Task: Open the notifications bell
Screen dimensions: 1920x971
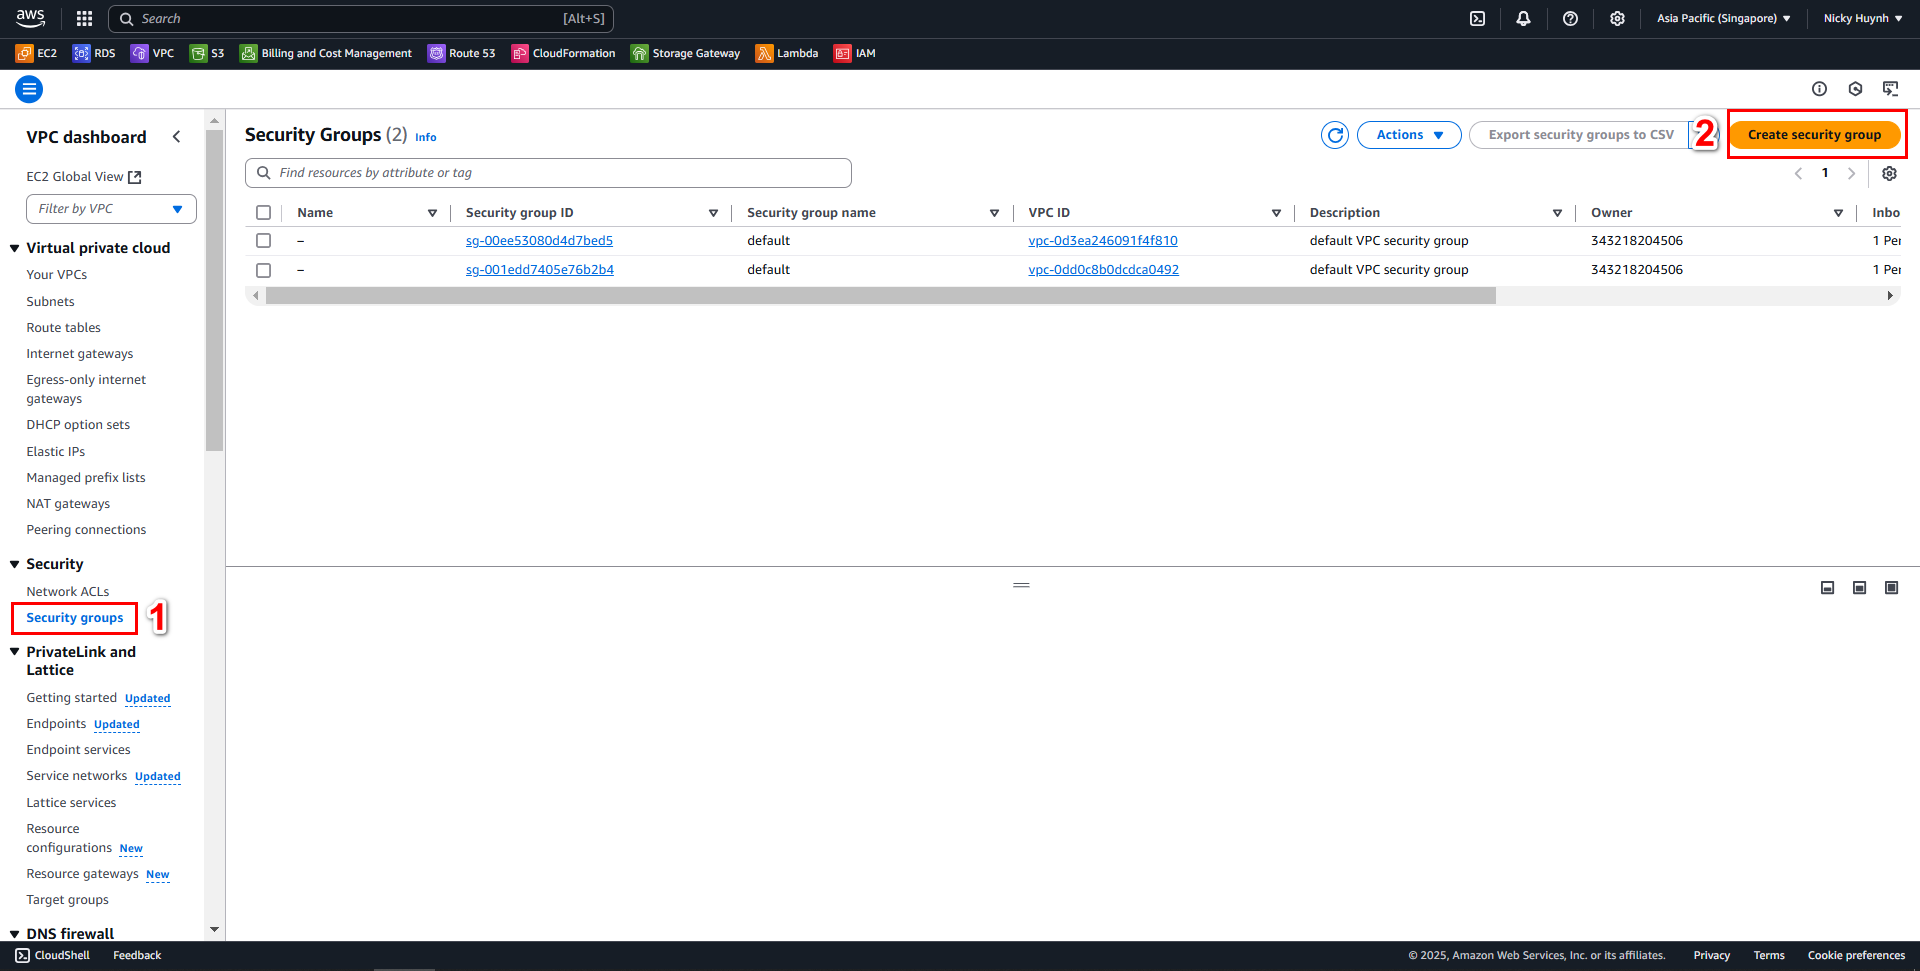Action: click(1523, 19)
